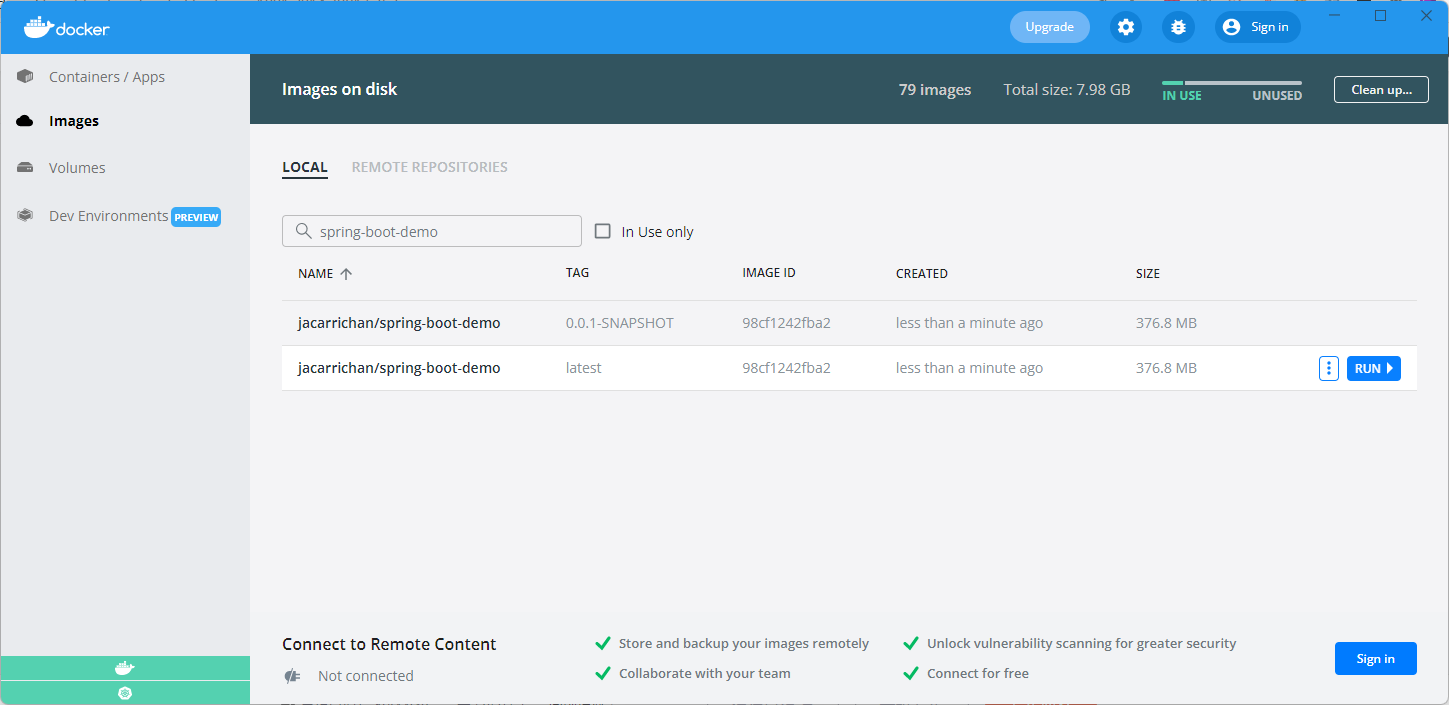Click the Docker whale status icon at bottom-left
This screenshot has width=1449, height=705.
pos(125,668)
